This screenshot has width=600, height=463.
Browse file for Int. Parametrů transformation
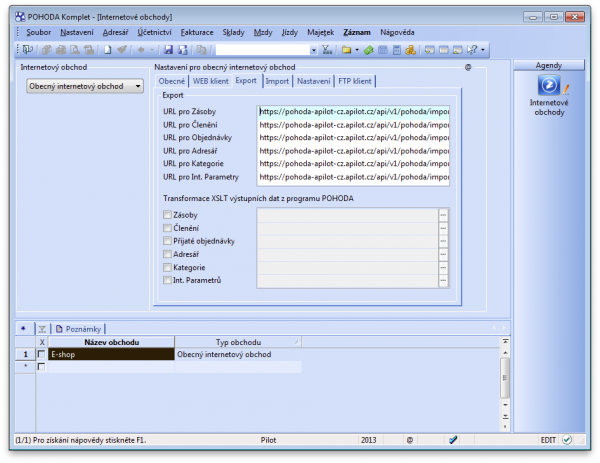pos(443,280)
